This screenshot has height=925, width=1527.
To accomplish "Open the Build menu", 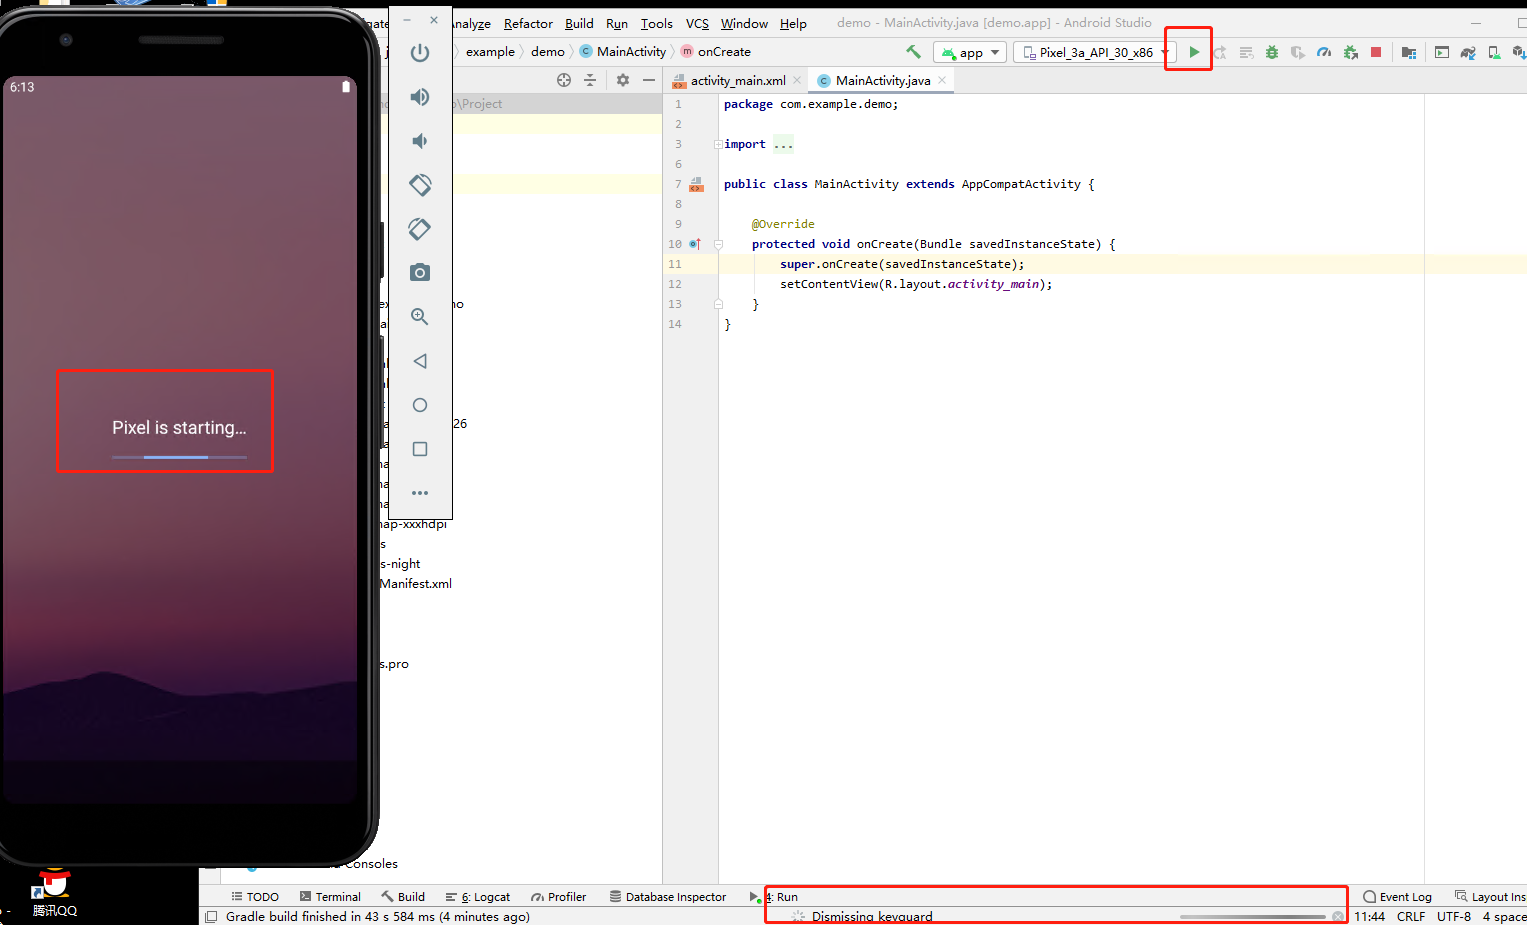I will (579, 24).
